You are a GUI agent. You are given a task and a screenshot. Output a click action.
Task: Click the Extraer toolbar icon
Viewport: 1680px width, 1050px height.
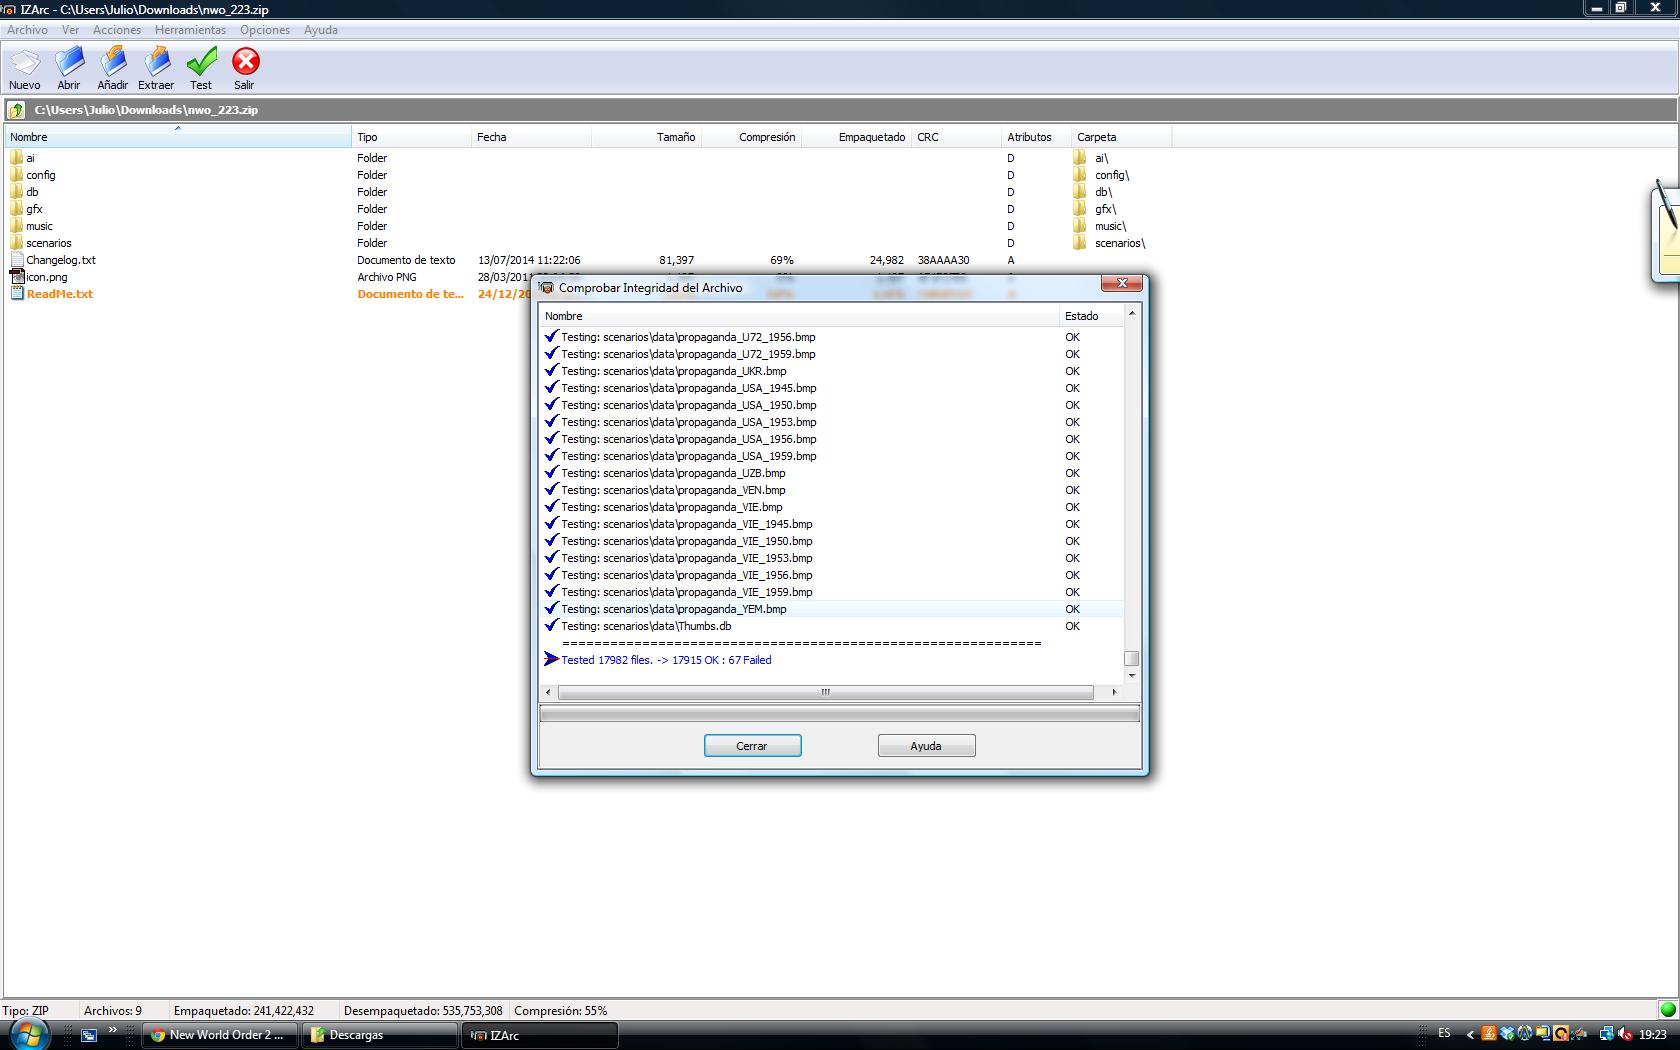pos(156,63)
